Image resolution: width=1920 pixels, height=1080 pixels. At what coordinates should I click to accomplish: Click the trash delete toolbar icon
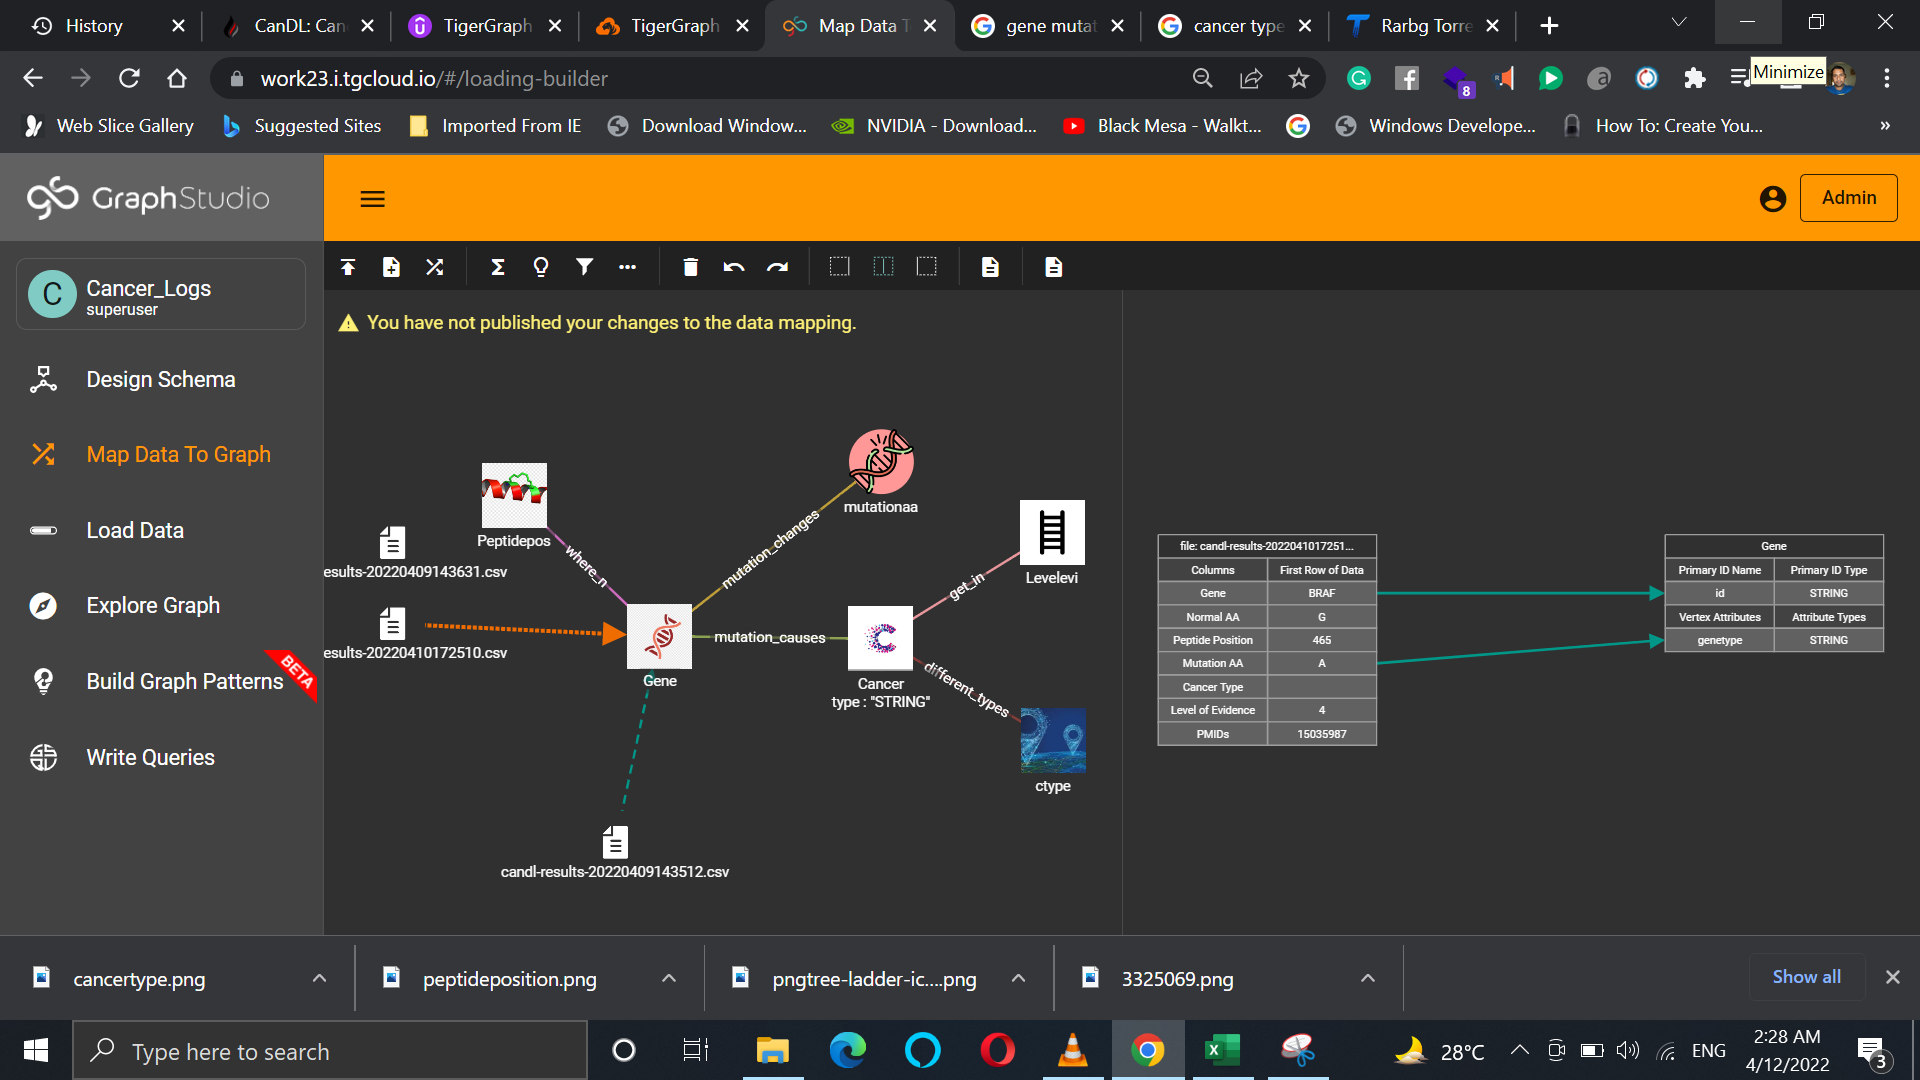[x=690, y=267]
